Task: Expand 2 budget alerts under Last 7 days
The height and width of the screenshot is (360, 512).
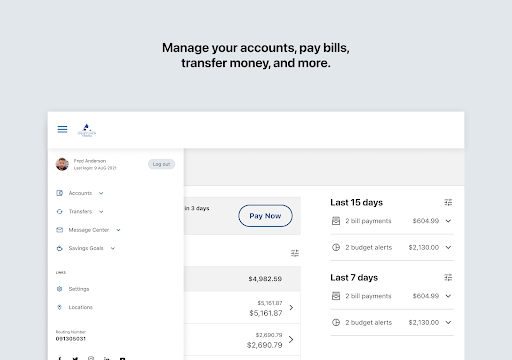Action: click(448, 322)
